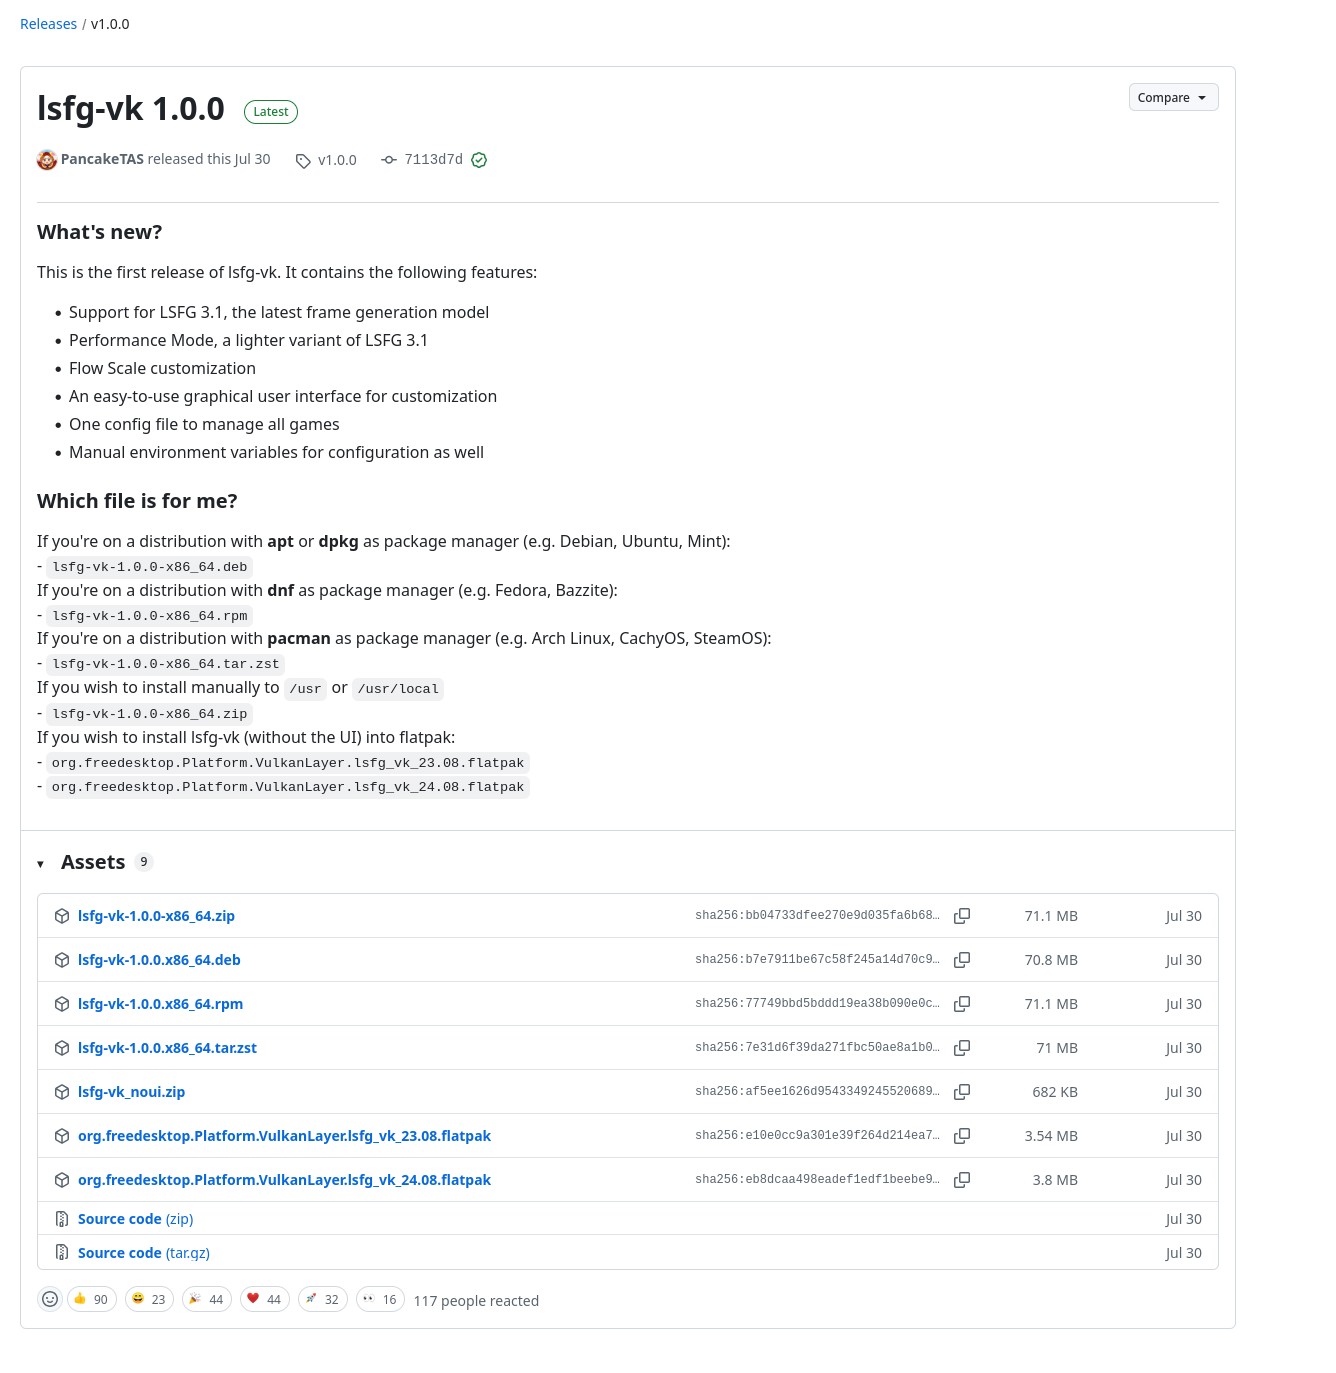Toggle the rocket reaction with 32
1336x1373 pixels.
(323, 1299)
